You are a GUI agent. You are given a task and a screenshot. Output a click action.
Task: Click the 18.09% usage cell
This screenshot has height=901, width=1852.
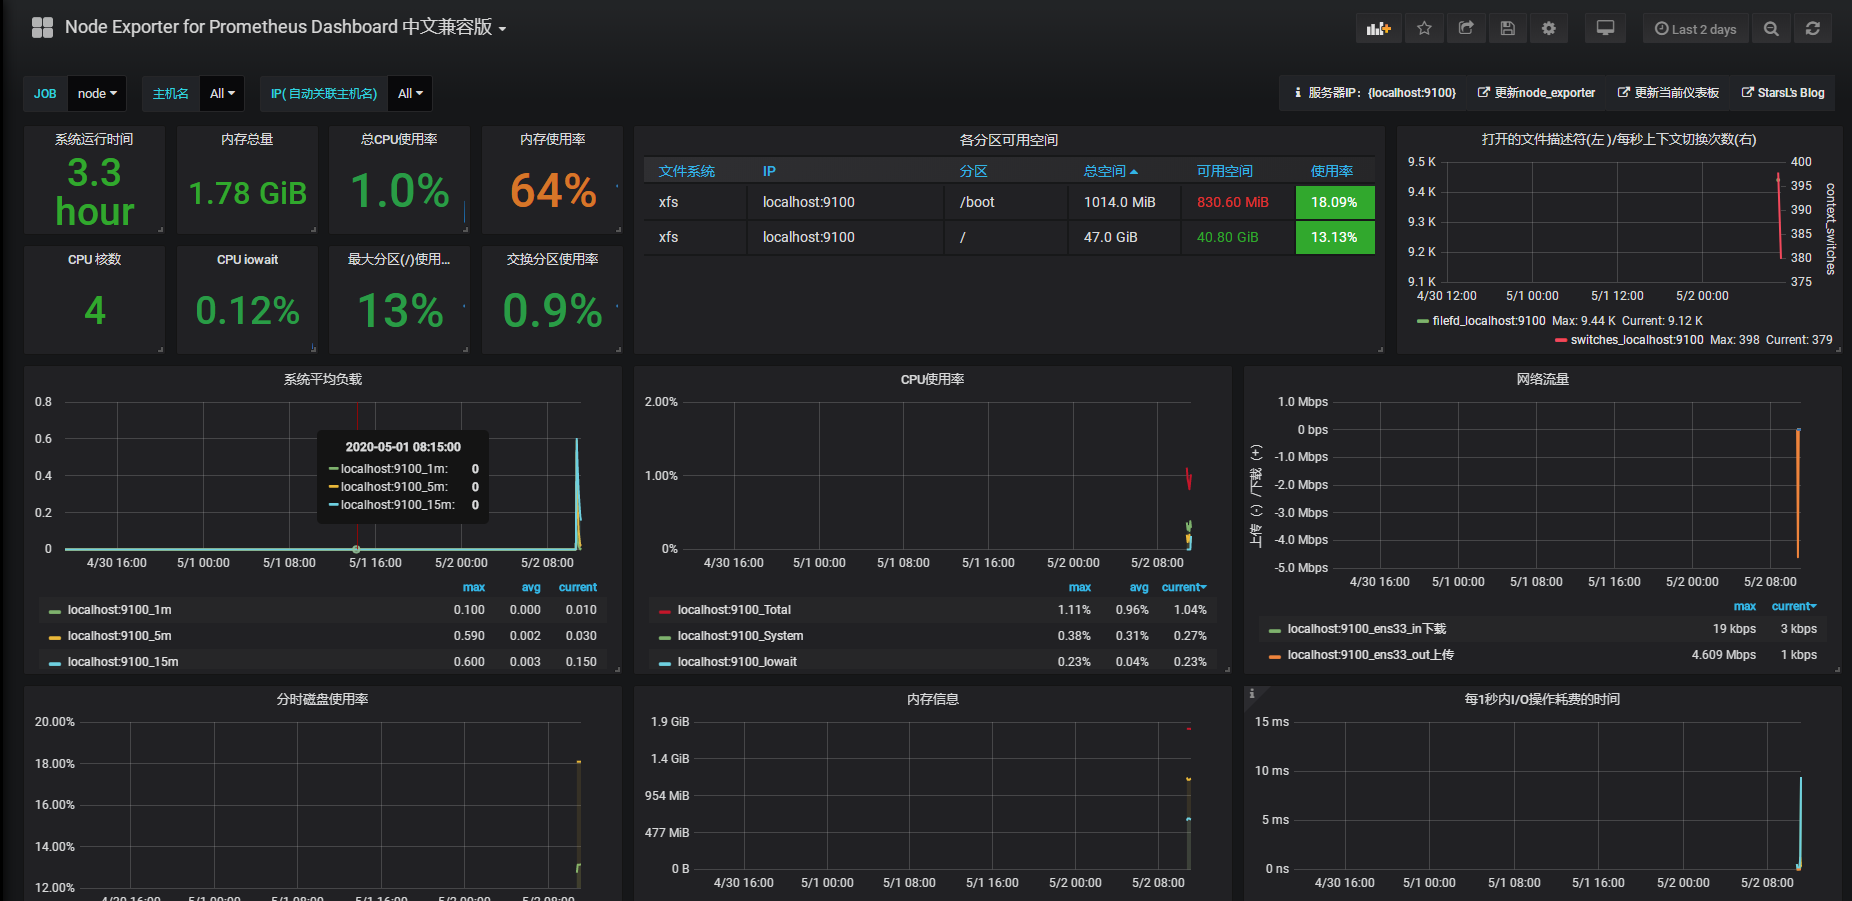click(1335, 202)
